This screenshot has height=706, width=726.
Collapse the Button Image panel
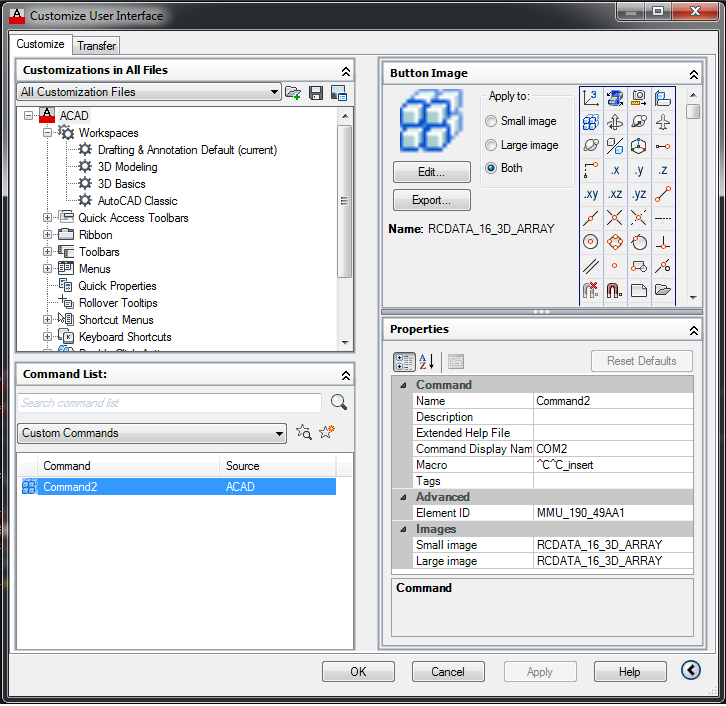[694, 75]
